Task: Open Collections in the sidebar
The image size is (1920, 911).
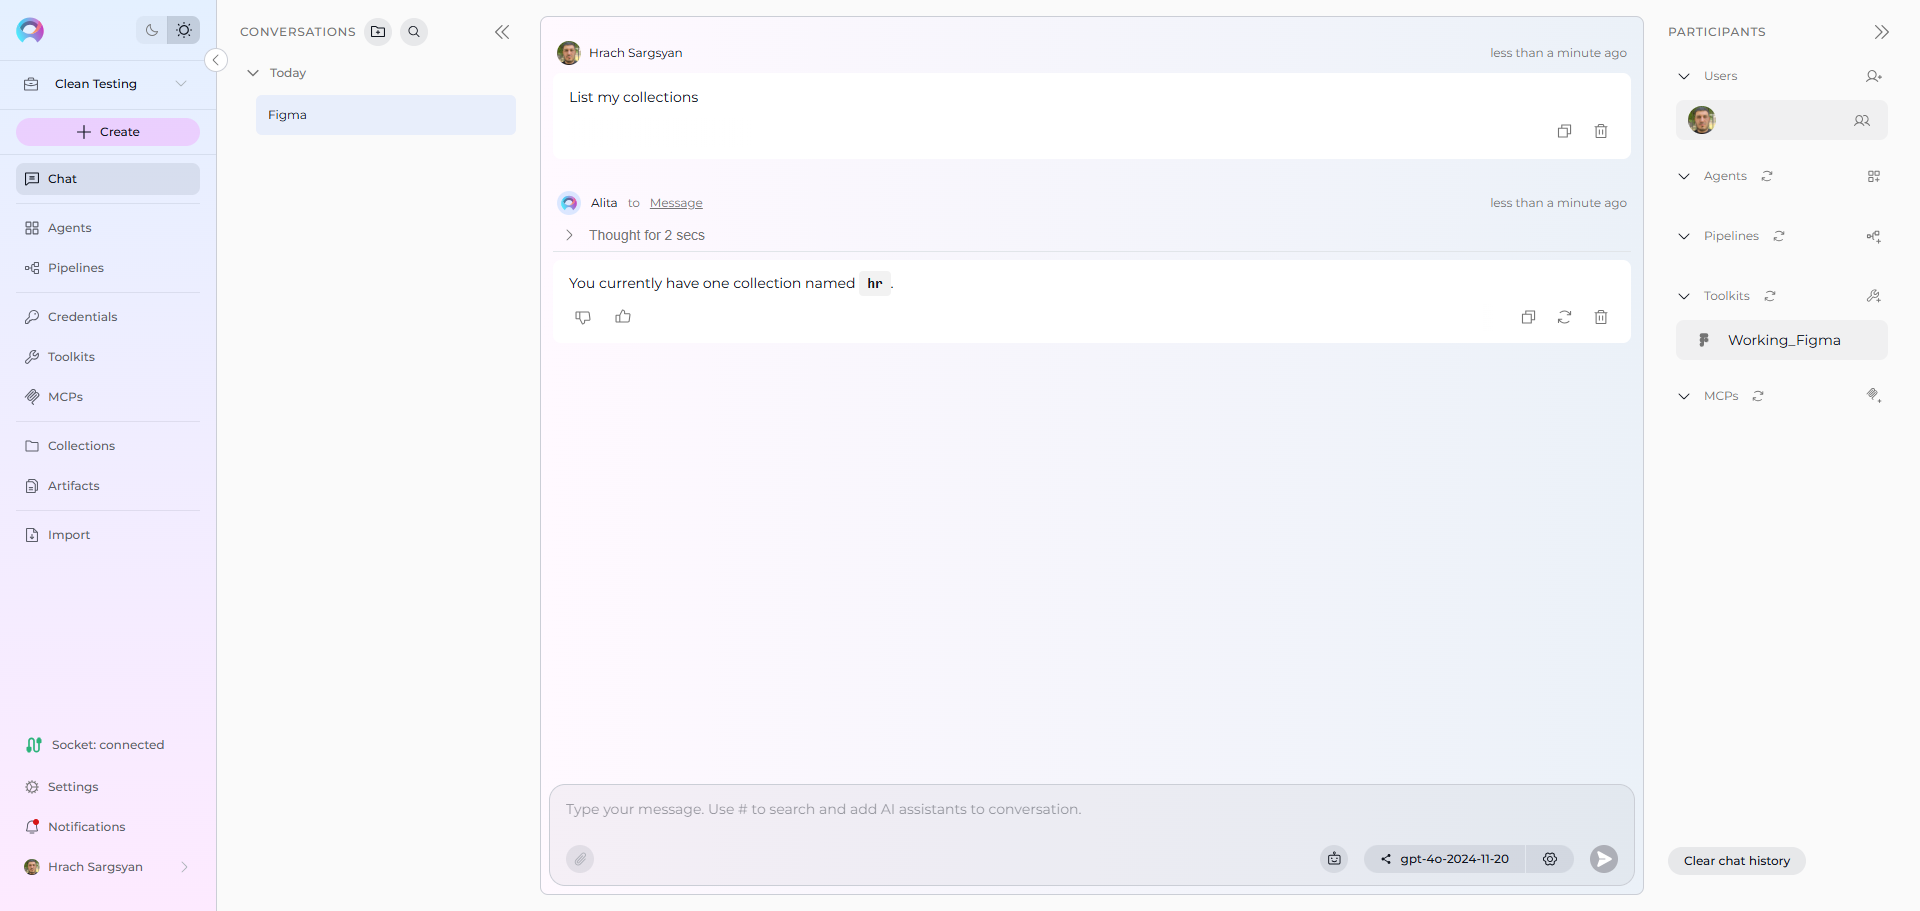Action: 108,446
